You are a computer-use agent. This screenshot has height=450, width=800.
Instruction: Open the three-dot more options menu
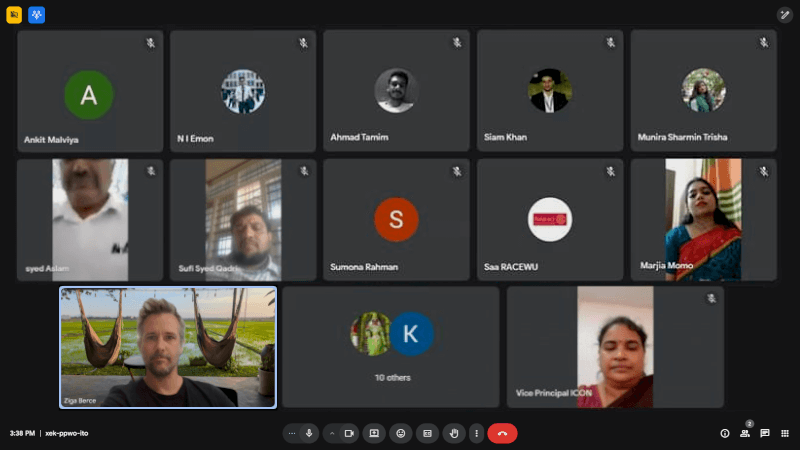[476, 433]
